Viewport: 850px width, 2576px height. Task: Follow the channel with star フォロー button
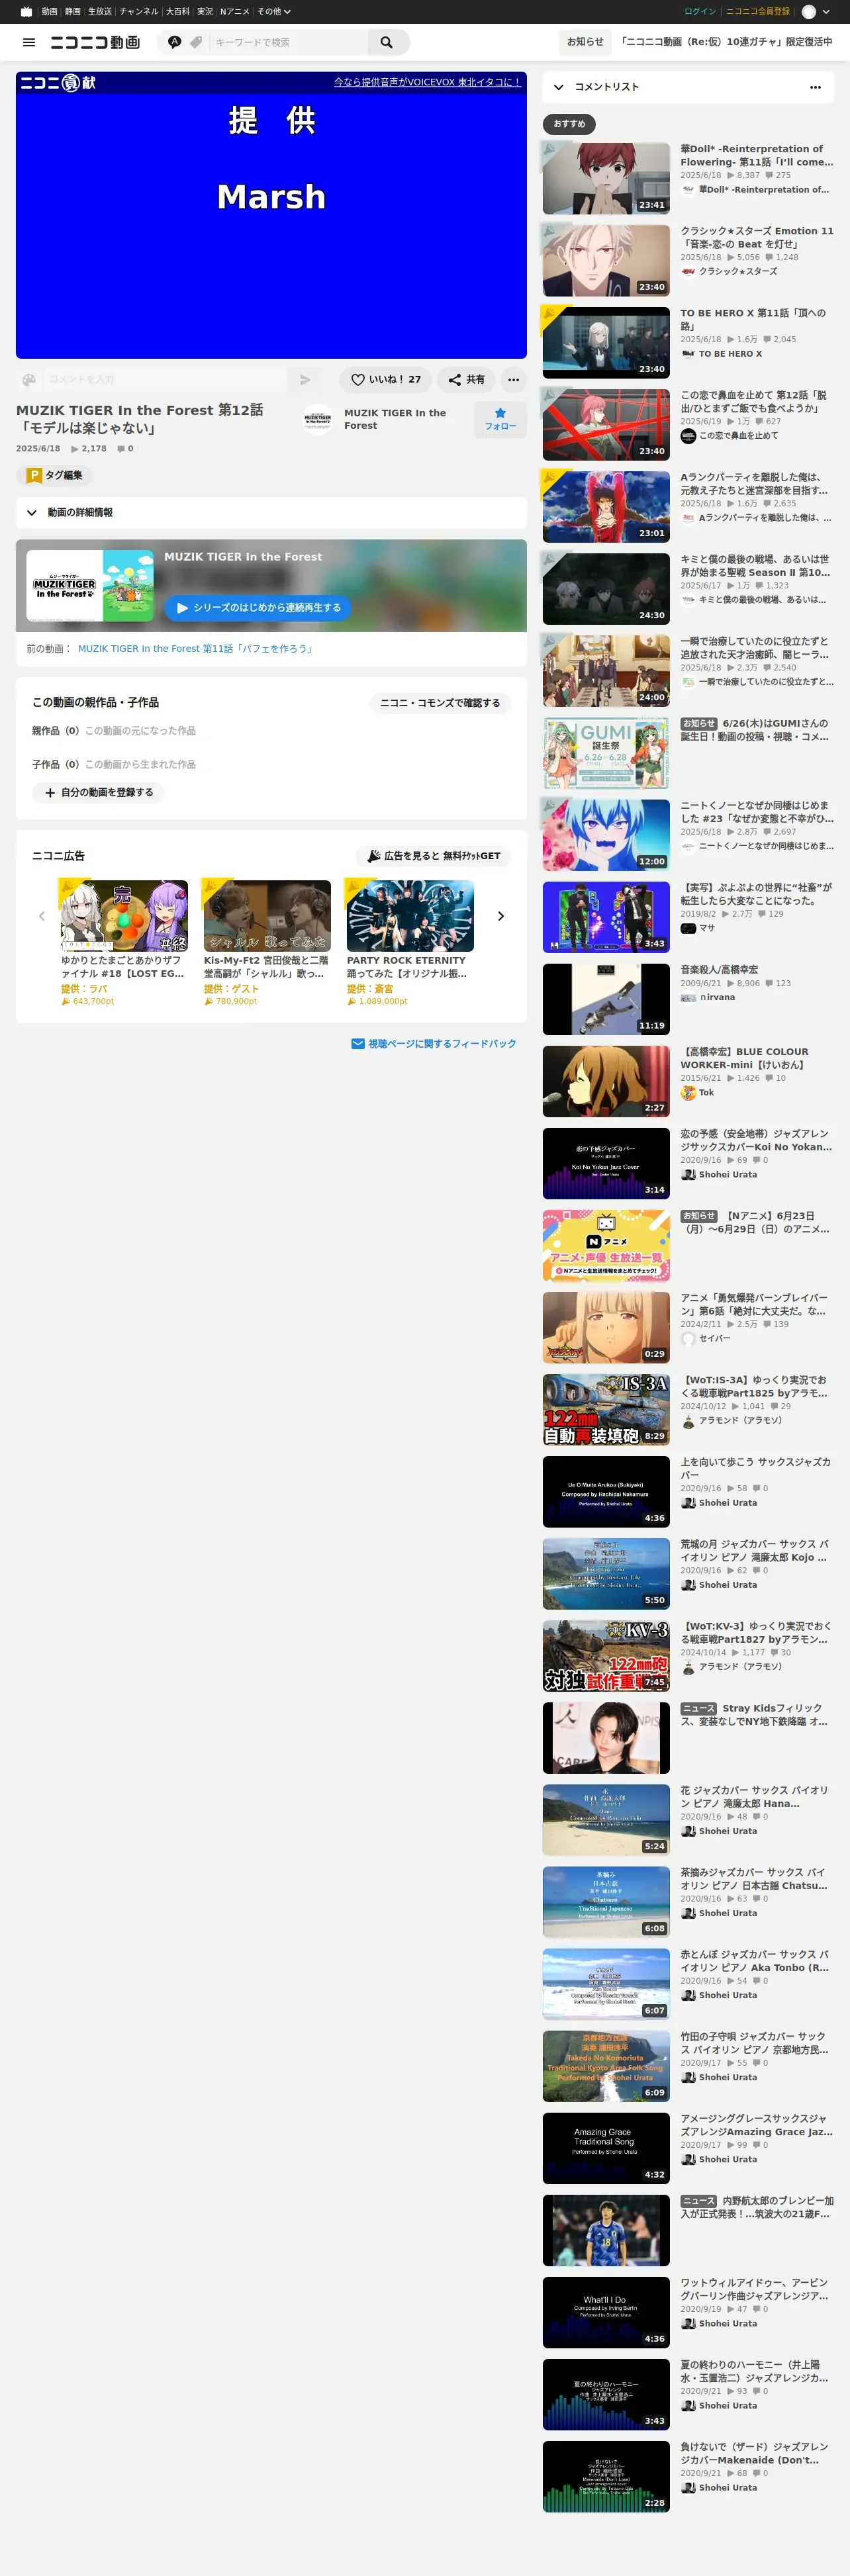tap(500, 419)
